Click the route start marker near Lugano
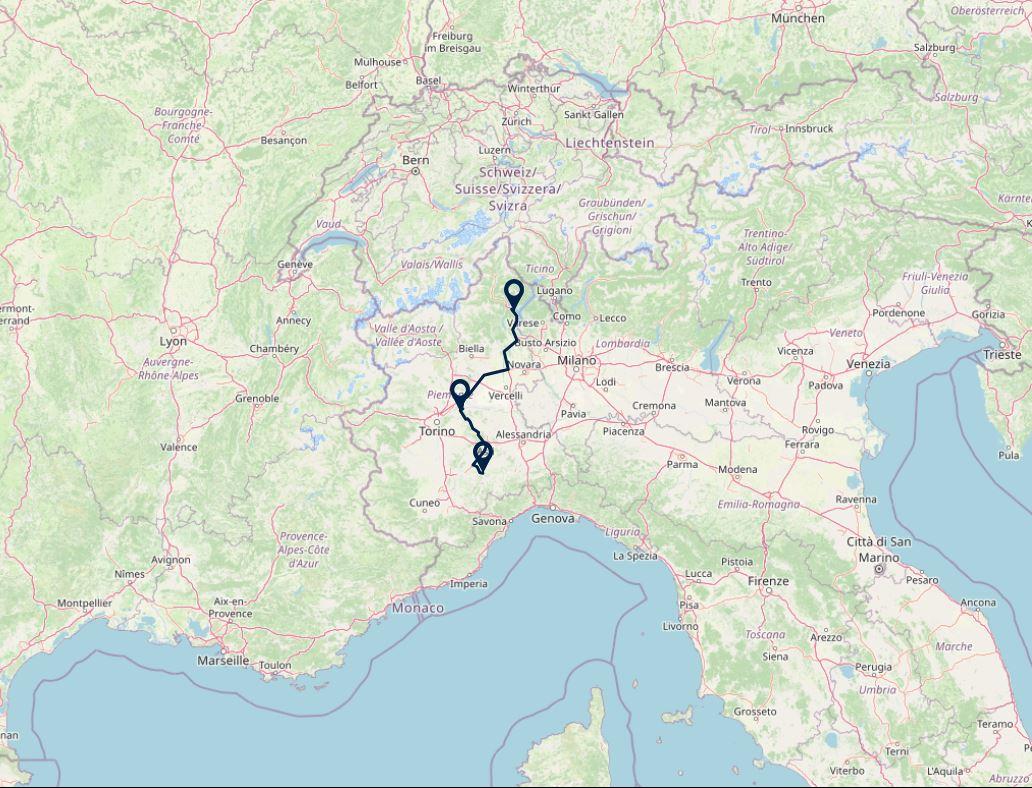Screen dimensions: 1032x788 pyautogui.click(x=513, y=293)
